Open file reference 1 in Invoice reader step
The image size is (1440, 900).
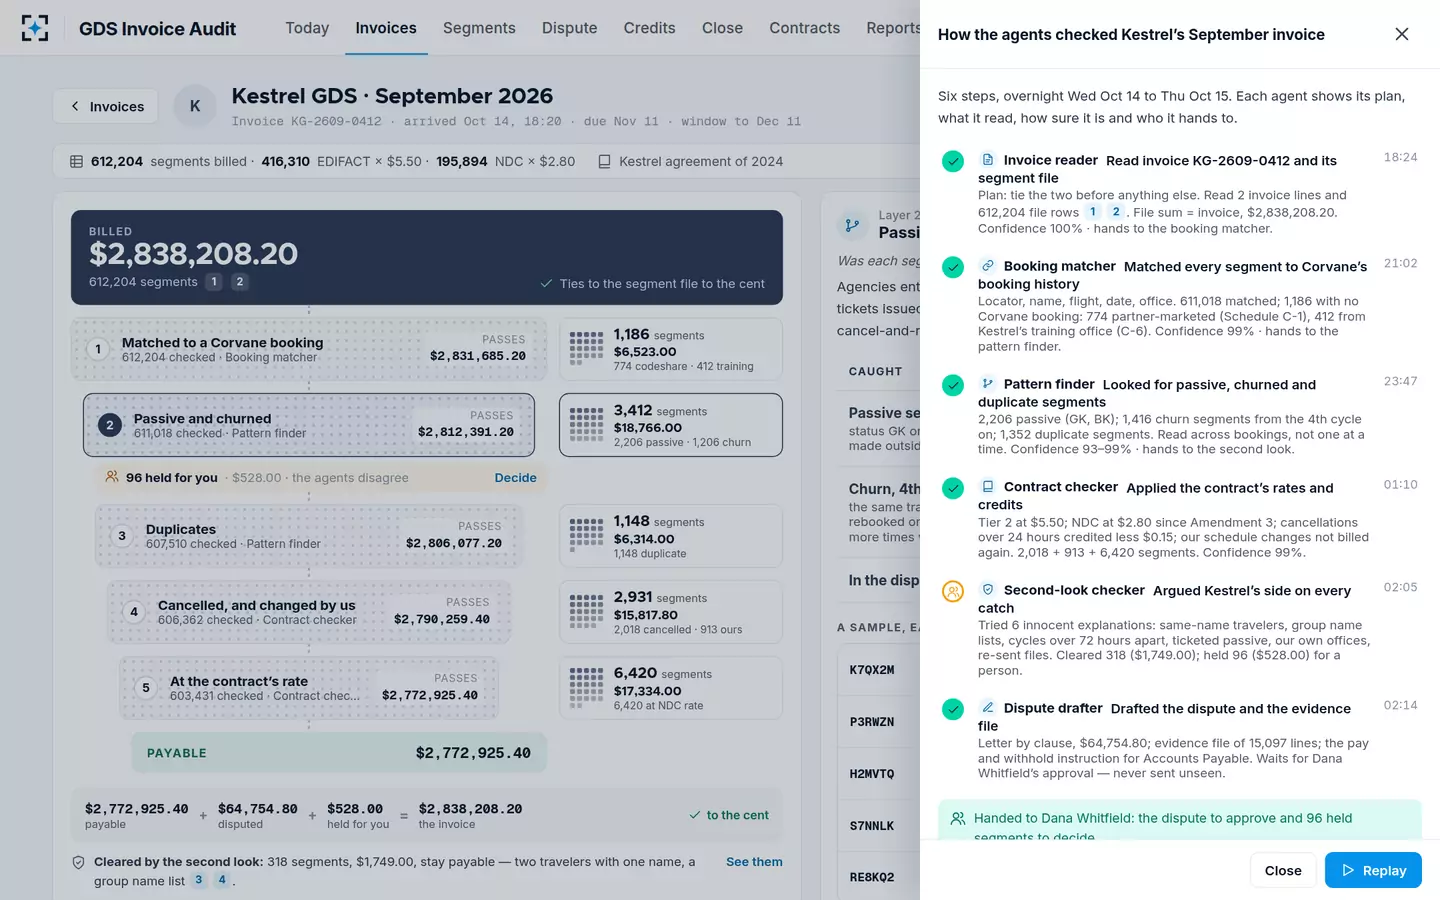click(1093, 212)
